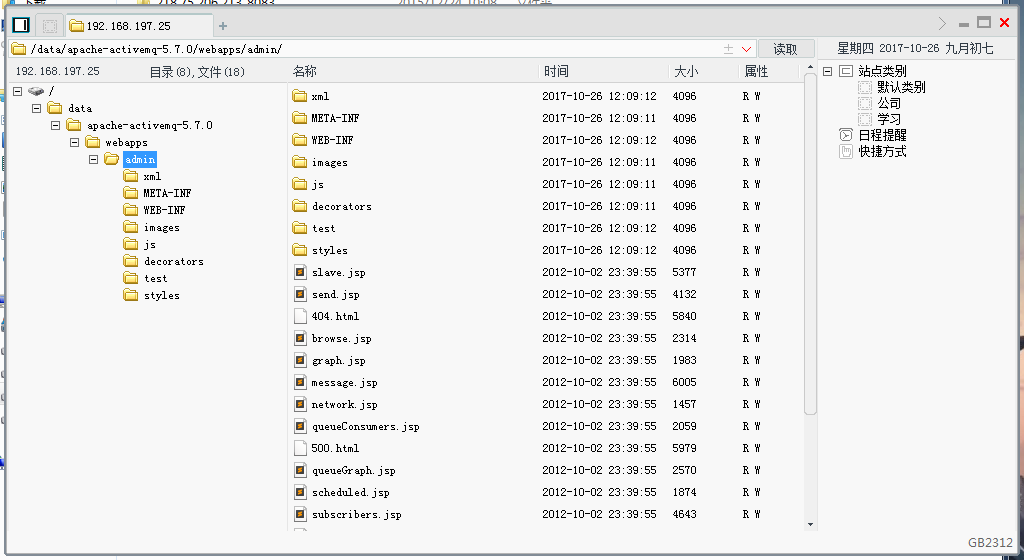The image size is (1024, 560).
Task: Click the 读取 read button
Action: pyautogui.click(x=786, y=49)
